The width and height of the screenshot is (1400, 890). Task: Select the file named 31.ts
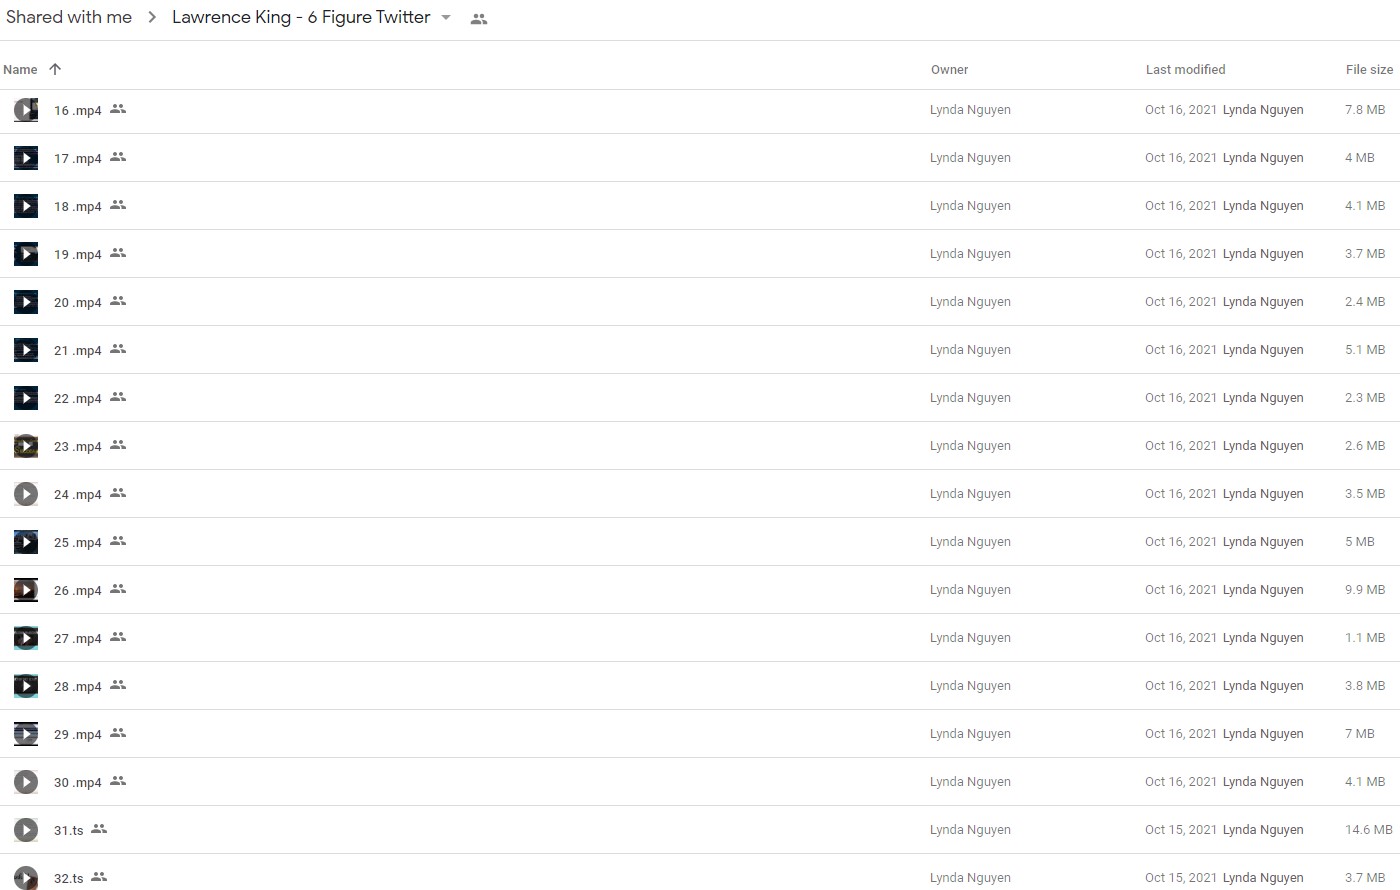tap(69, 830)
